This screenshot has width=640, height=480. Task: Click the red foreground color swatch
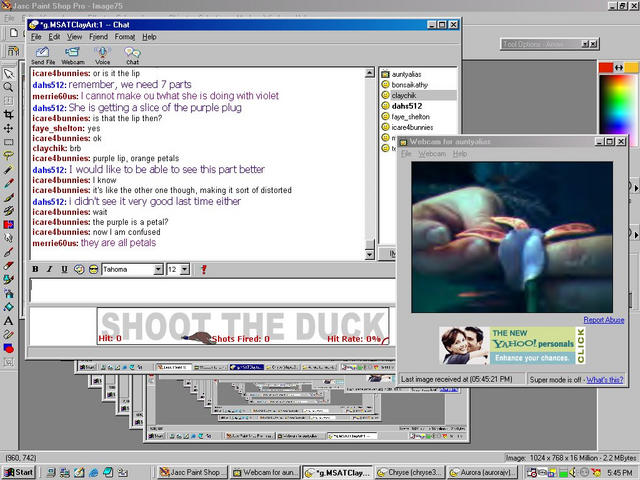click(x=606, y=68)
